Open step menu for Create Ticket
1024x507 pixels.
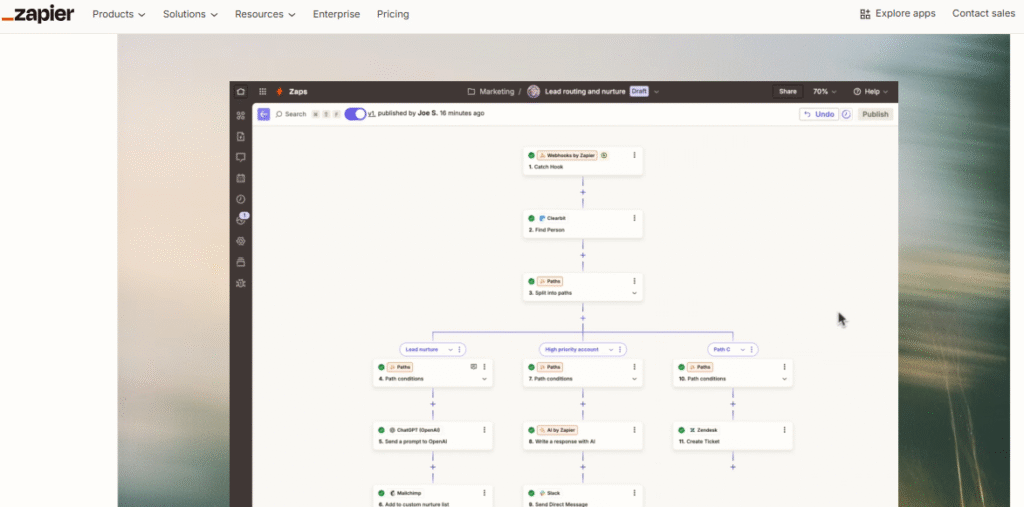coord(784,430)
